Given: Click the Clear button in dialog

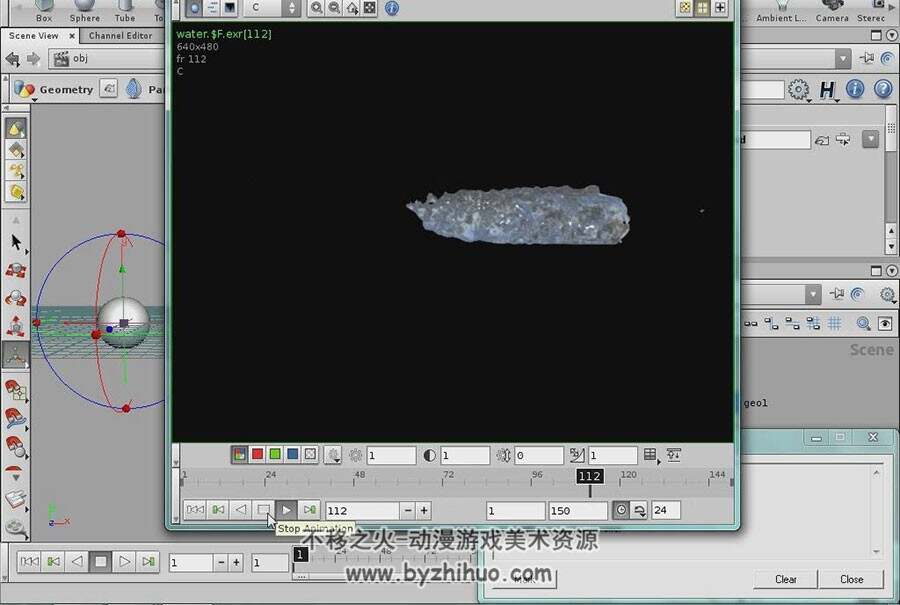Looking at the screenshot, I should tap(785, 579).
